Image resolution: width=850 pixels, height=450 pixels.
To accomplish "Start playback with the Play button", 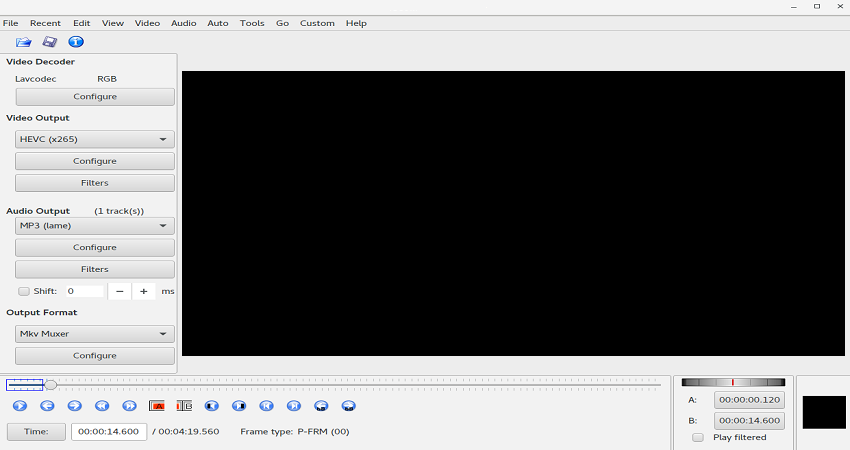I will point(20,406).
